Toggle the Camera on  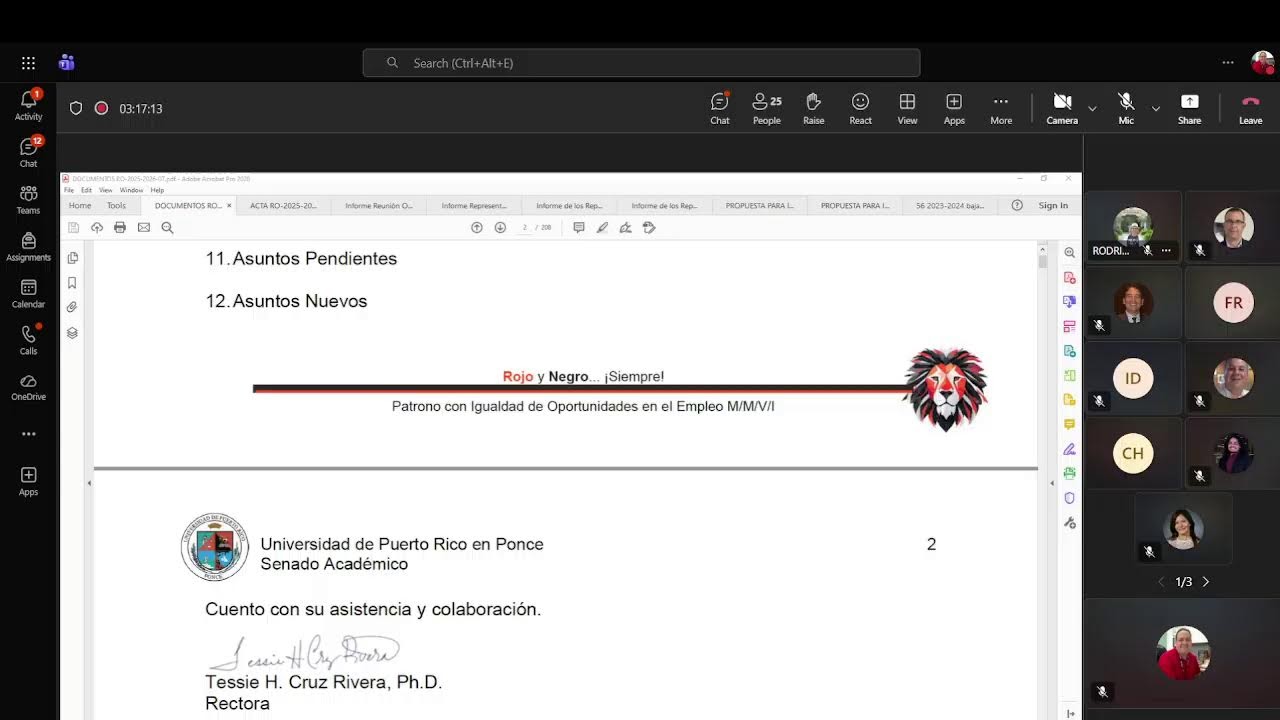(x=1062, y=108)
